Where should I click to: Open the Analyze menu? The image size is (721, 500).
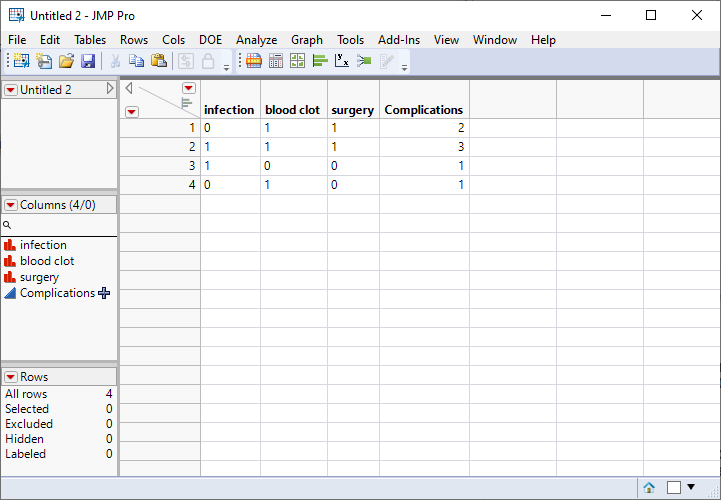coord(257,40)
